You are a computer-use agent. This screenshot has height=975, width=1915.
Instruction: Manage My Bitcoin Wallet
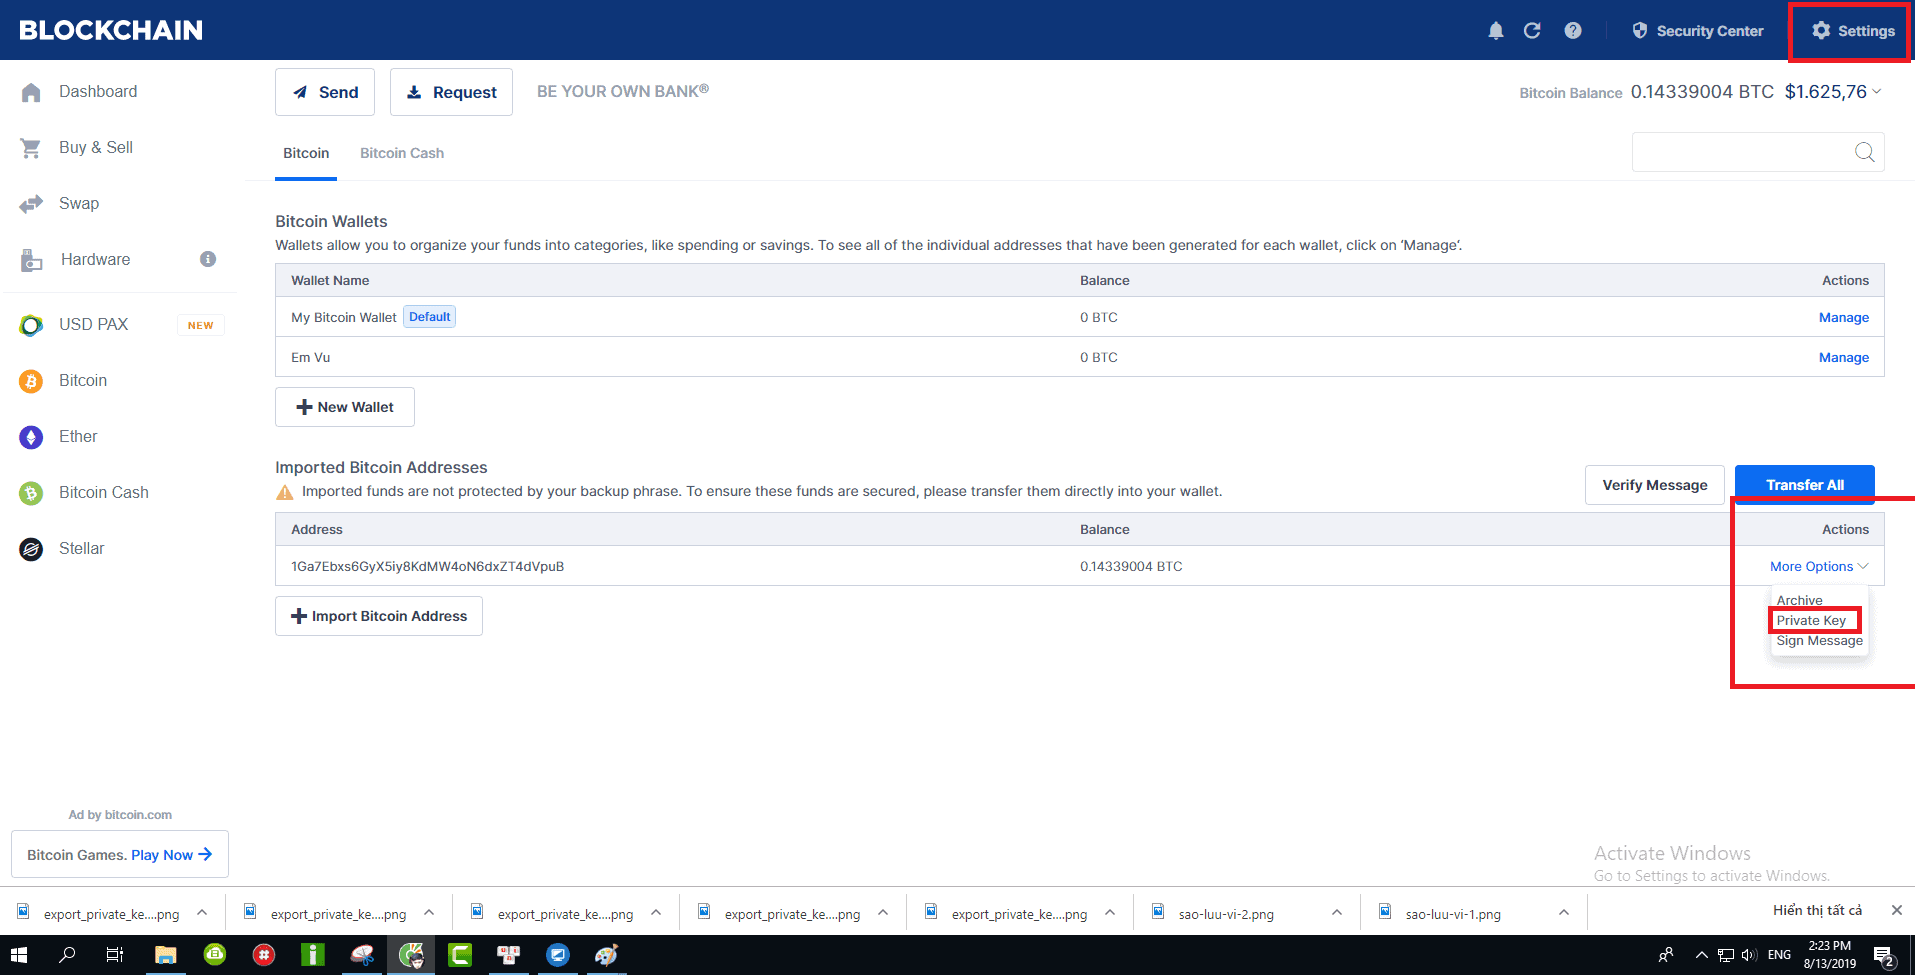coord(1843,317)
